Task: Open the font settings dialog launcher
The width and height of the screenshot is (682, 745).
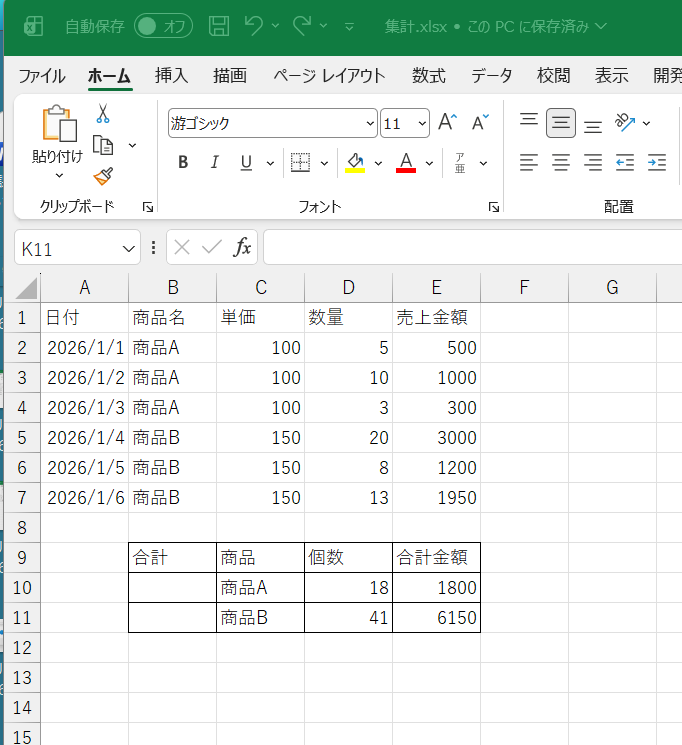Action: pos(493,207)
